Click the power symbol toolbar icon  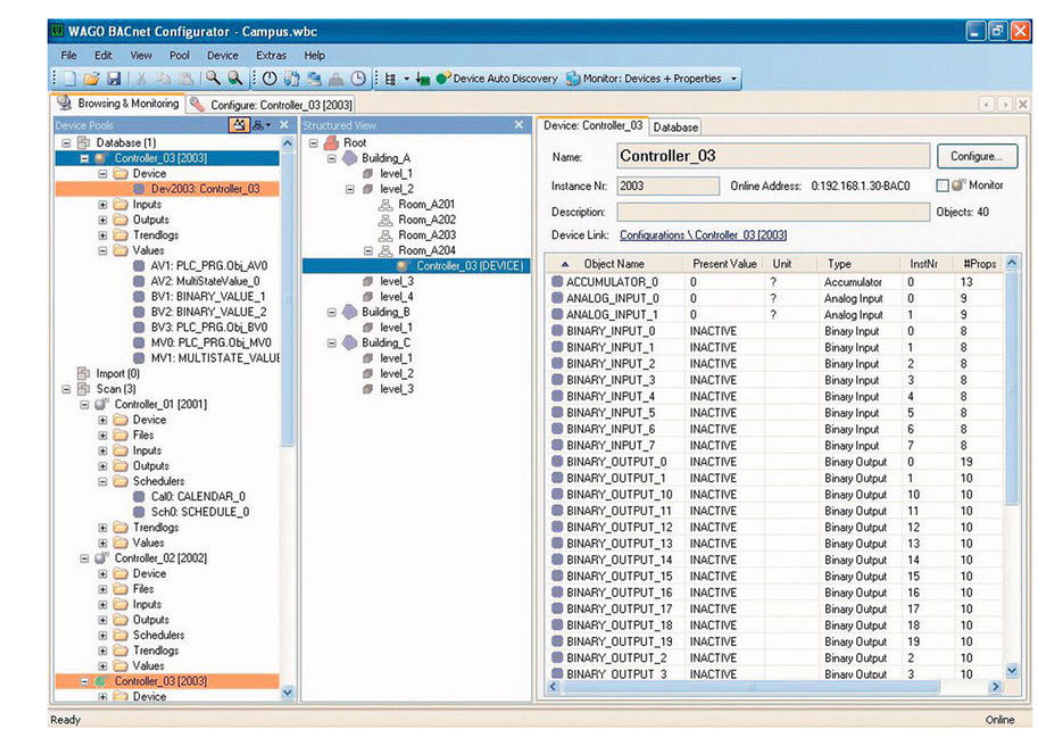coord(270,79)
